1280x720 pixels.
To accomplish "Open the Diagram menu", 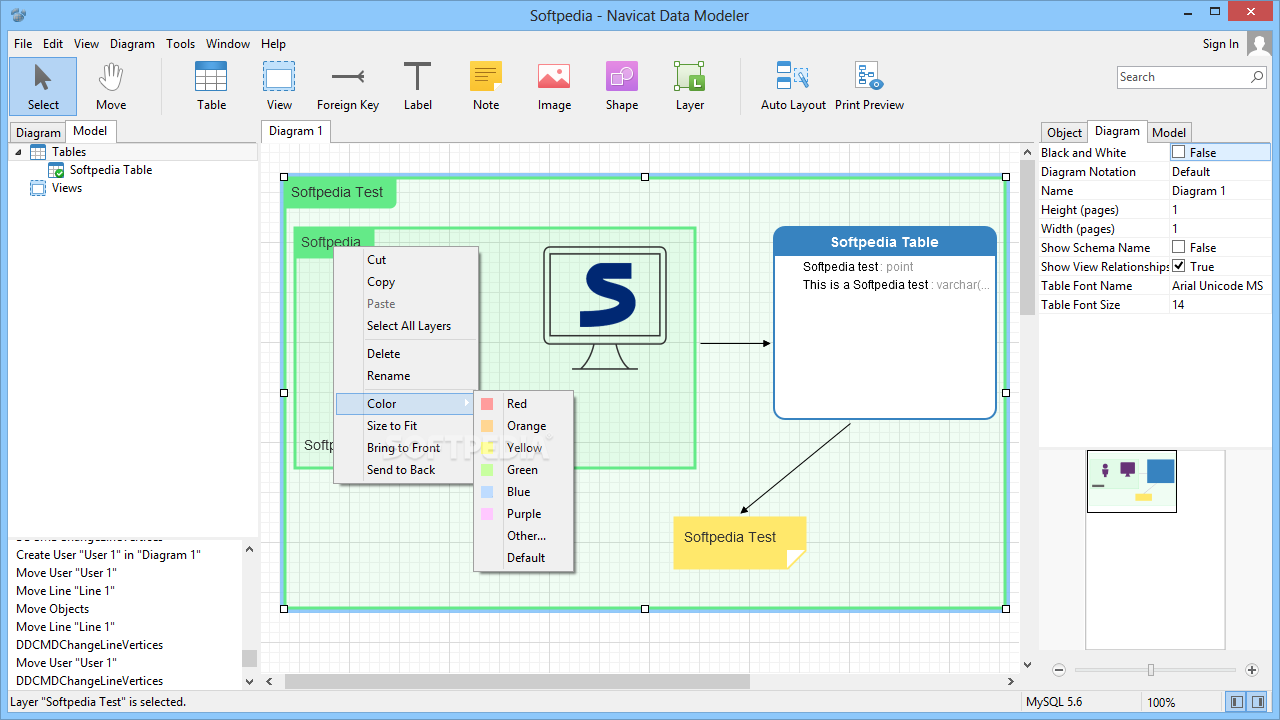I will click(132, 44).
